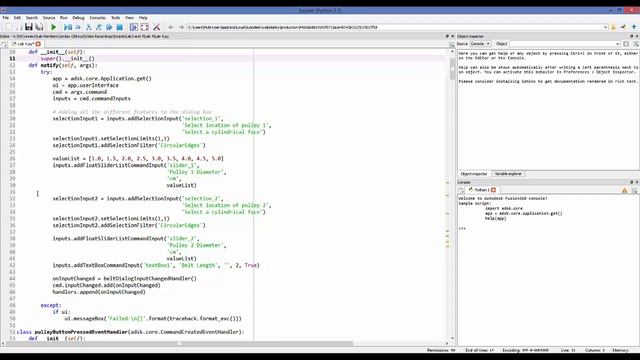Image resolution: width=640 pixels, height=360 pixels.
Task: Expand the Object combo box dropdown arrow
Action: tap(617, 44)
